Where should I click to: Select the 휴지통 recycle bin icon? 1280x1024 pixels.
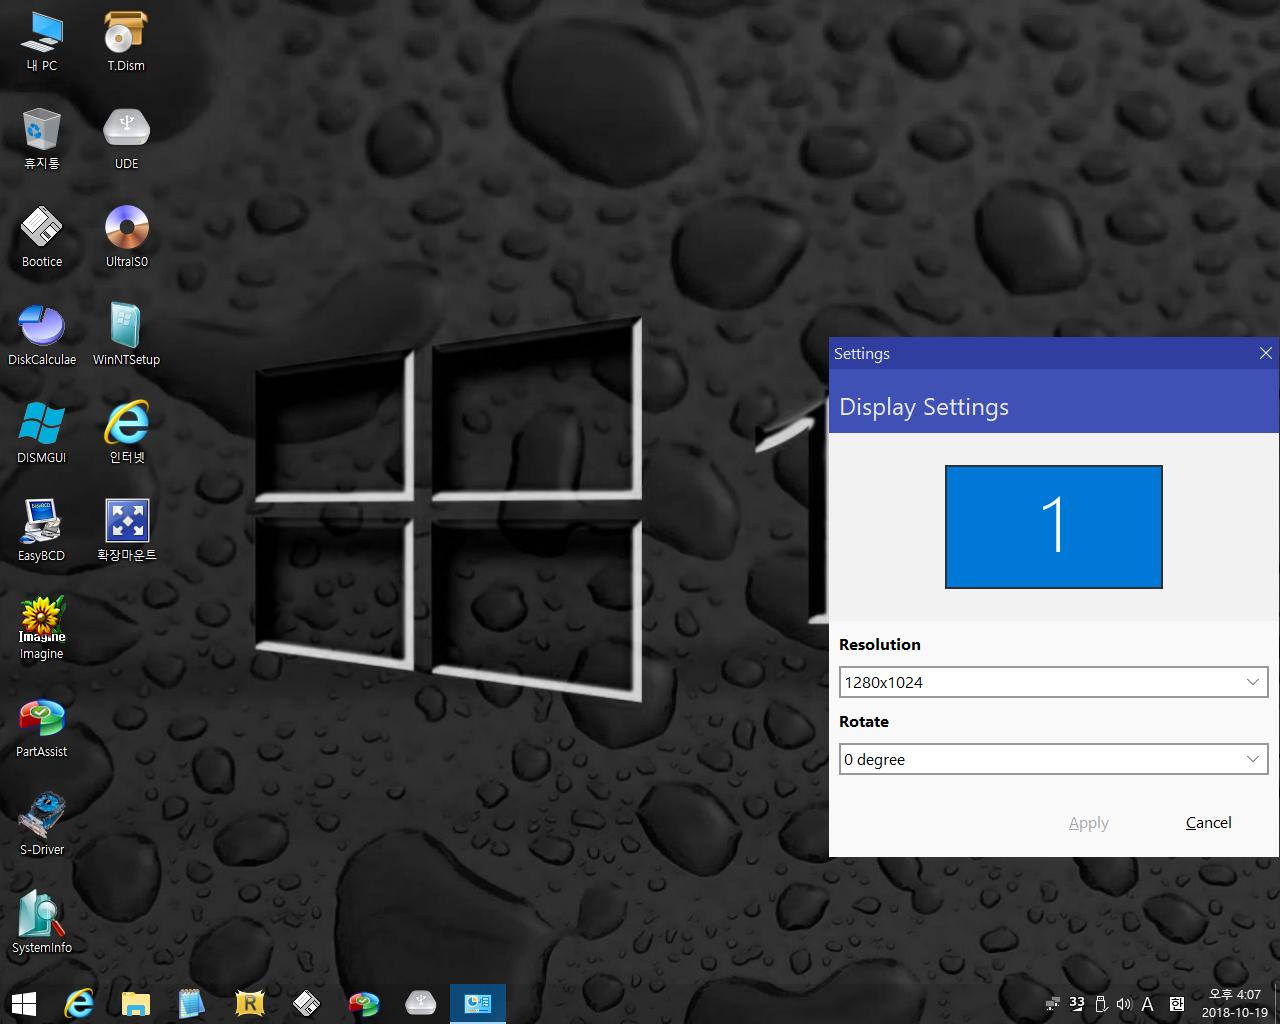coord(42,140)
